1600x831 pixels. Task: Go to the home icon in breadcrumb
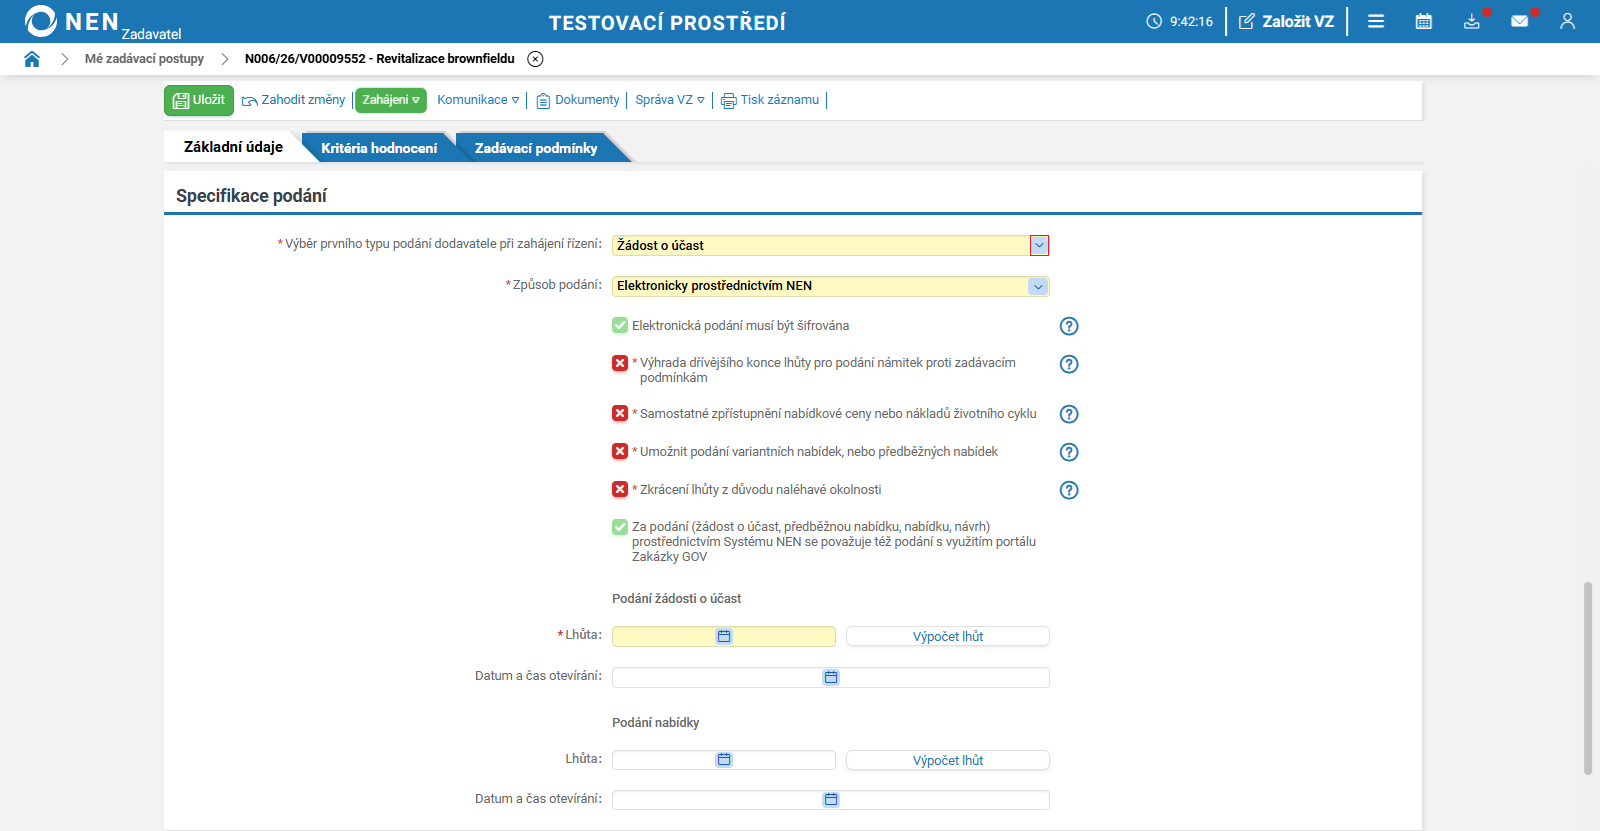pyautogui.click(x=32, y=59)
